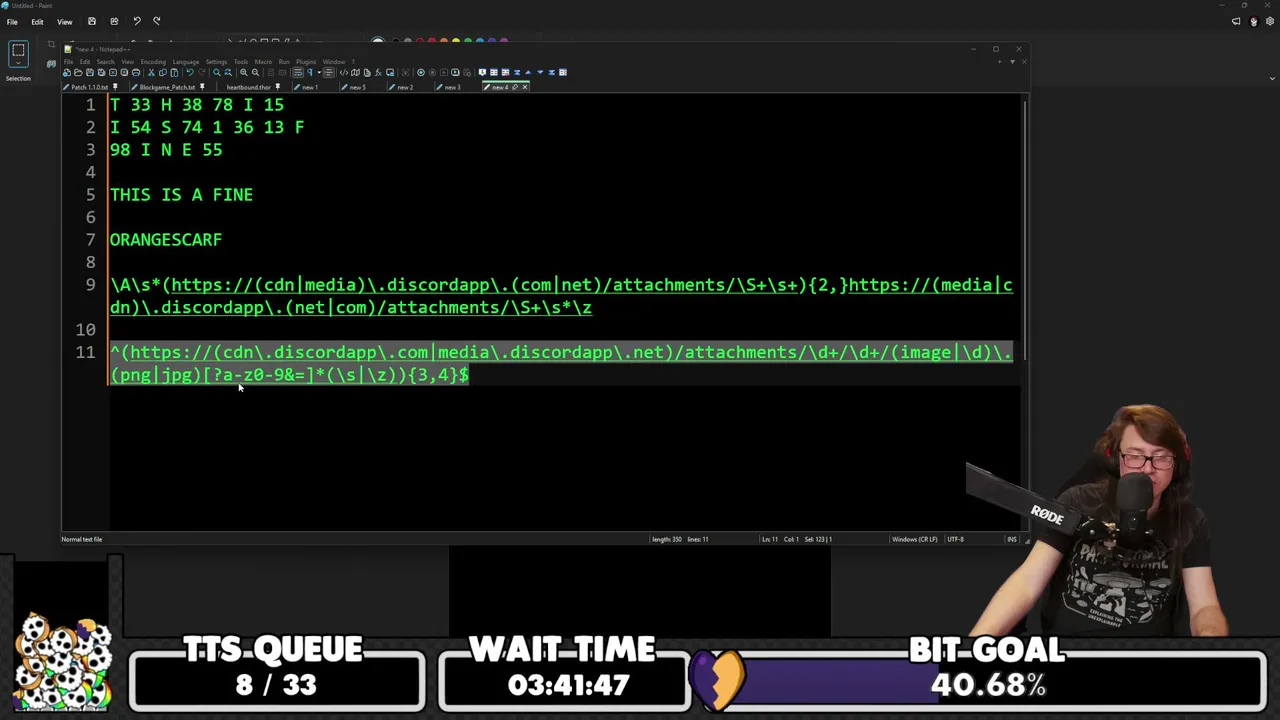Switch to the heartbound.thor tab
1280x720 pixels.
248,87
